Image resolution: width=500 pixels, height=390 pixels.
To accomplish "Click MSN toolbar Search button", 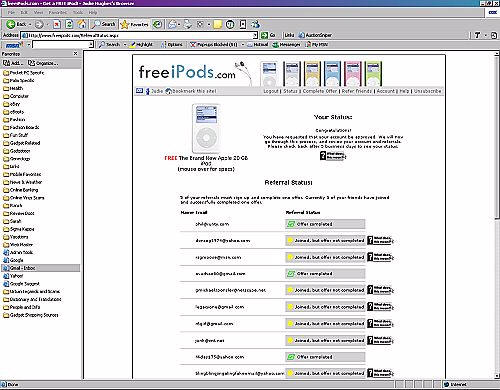I will [109, 44].
